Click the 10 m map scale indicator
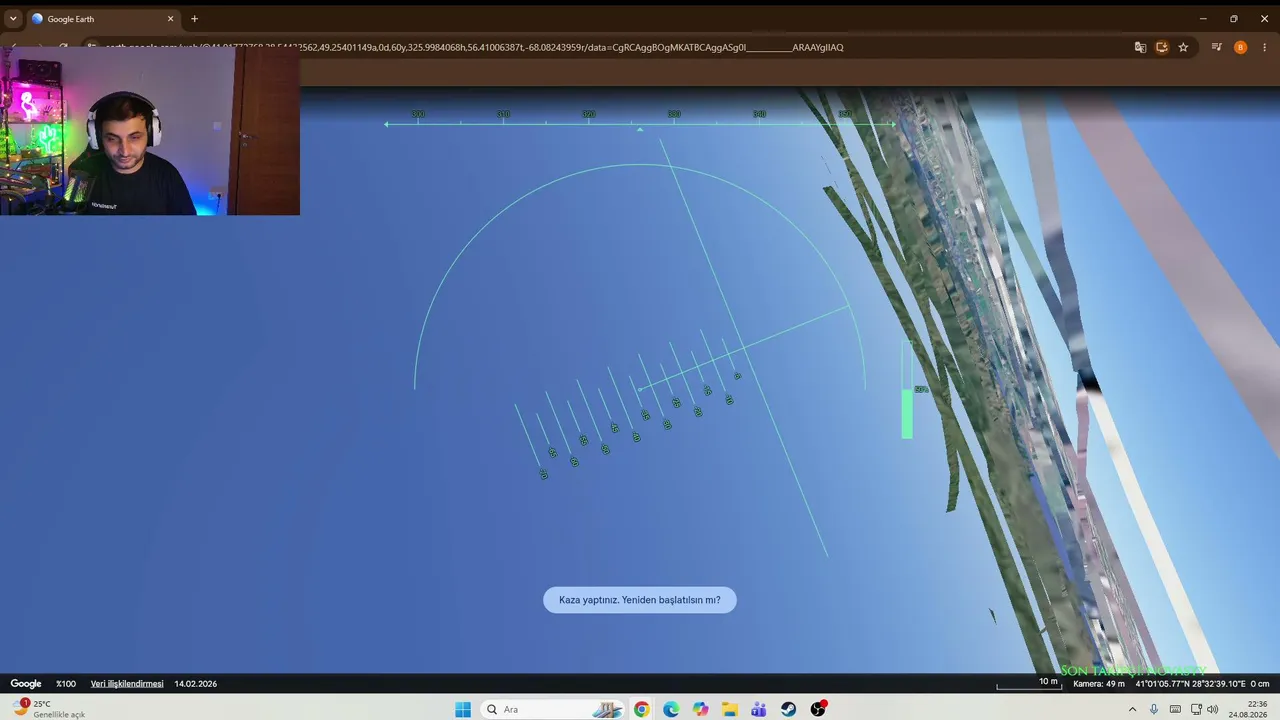Screen dimensions: 1280x720 point(1029,683)
